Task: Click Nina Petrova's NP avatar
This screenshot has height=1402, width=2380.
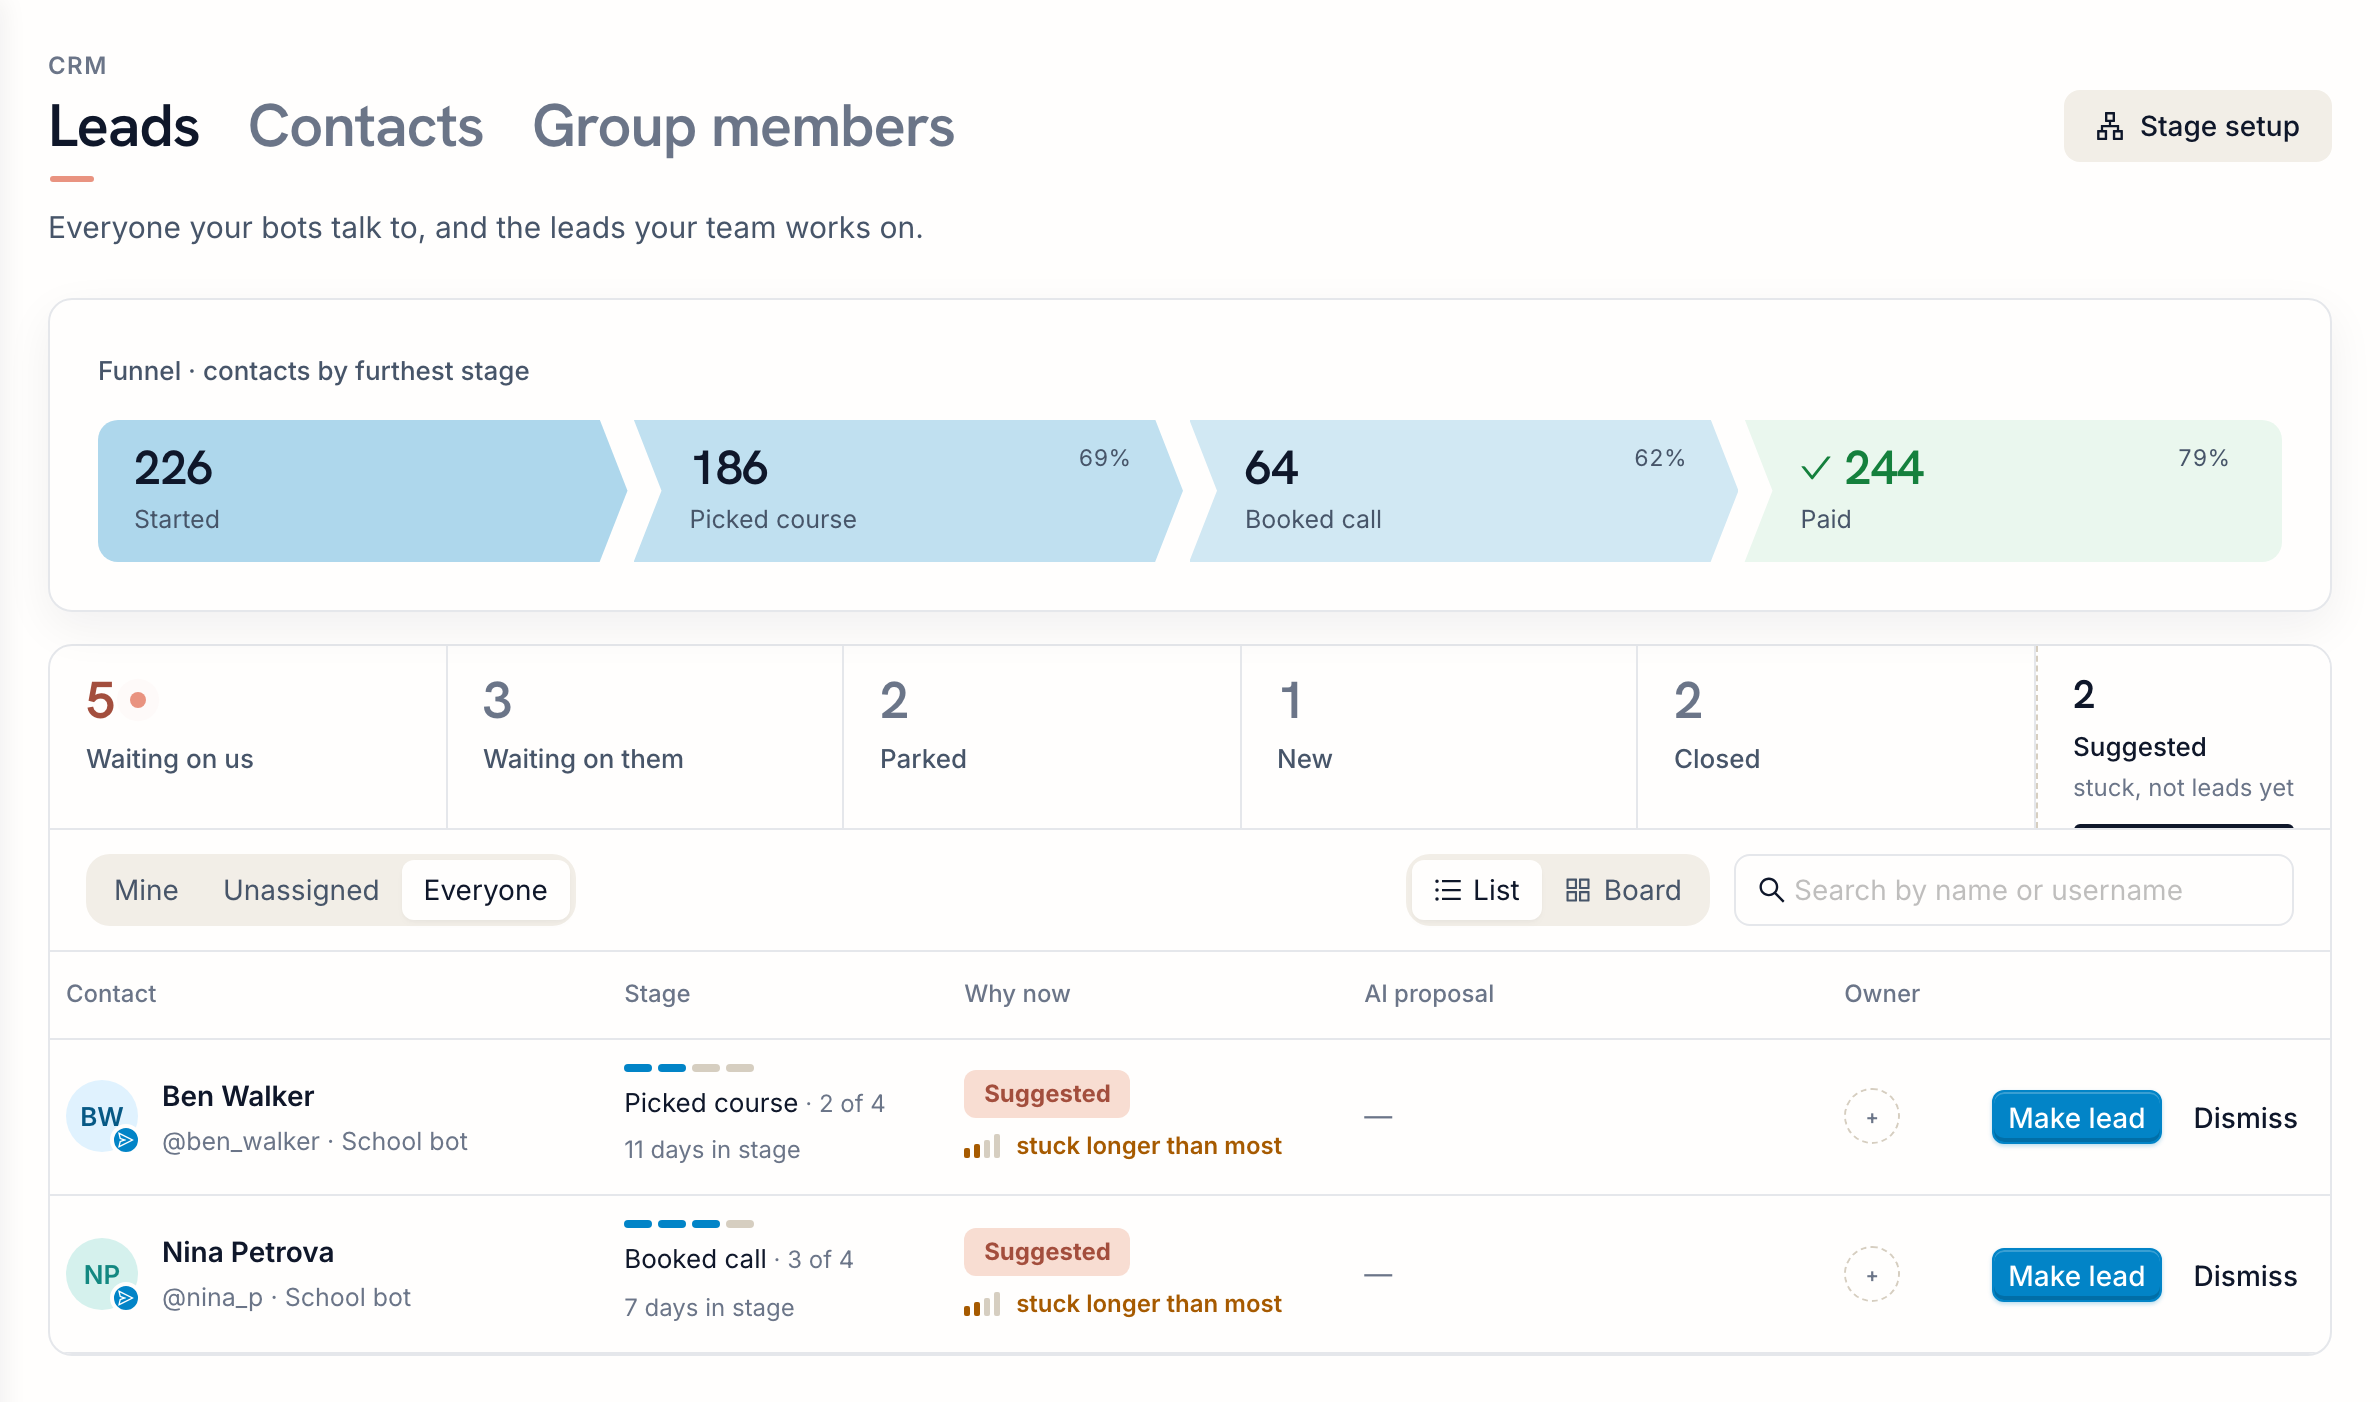Action: coord(102,1274)
